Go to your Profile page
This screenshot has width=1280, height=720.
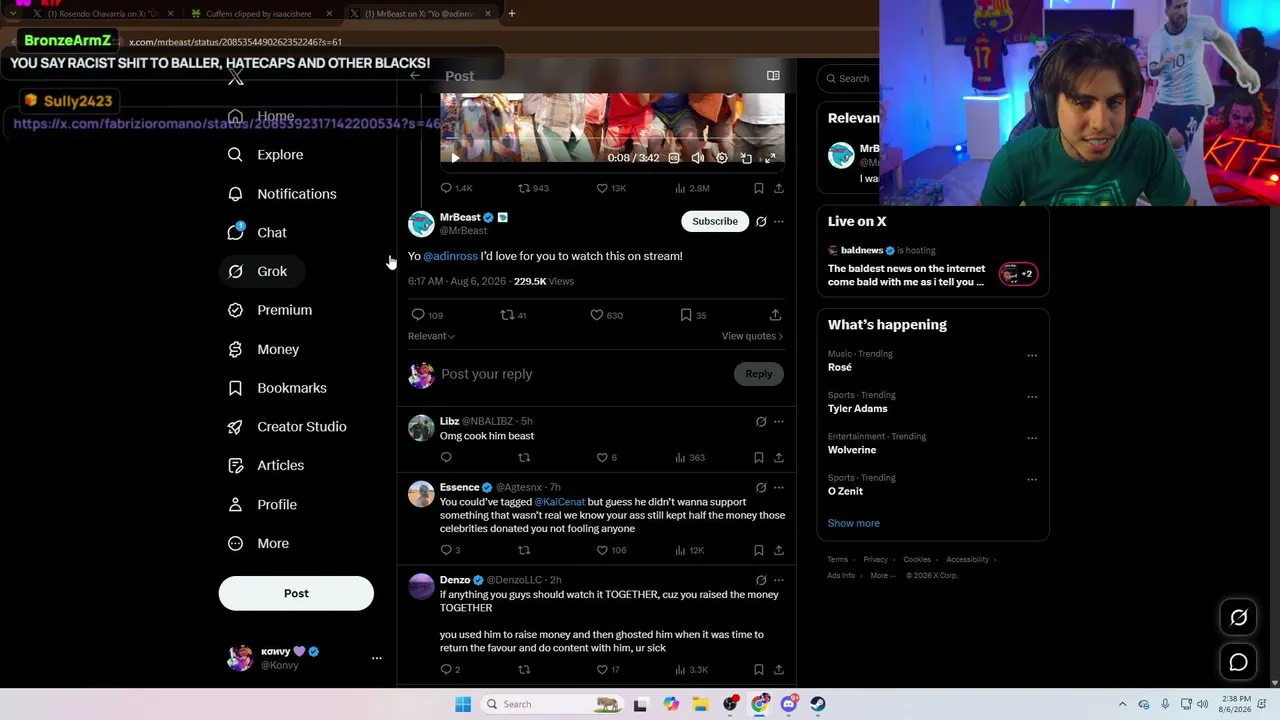262,504
